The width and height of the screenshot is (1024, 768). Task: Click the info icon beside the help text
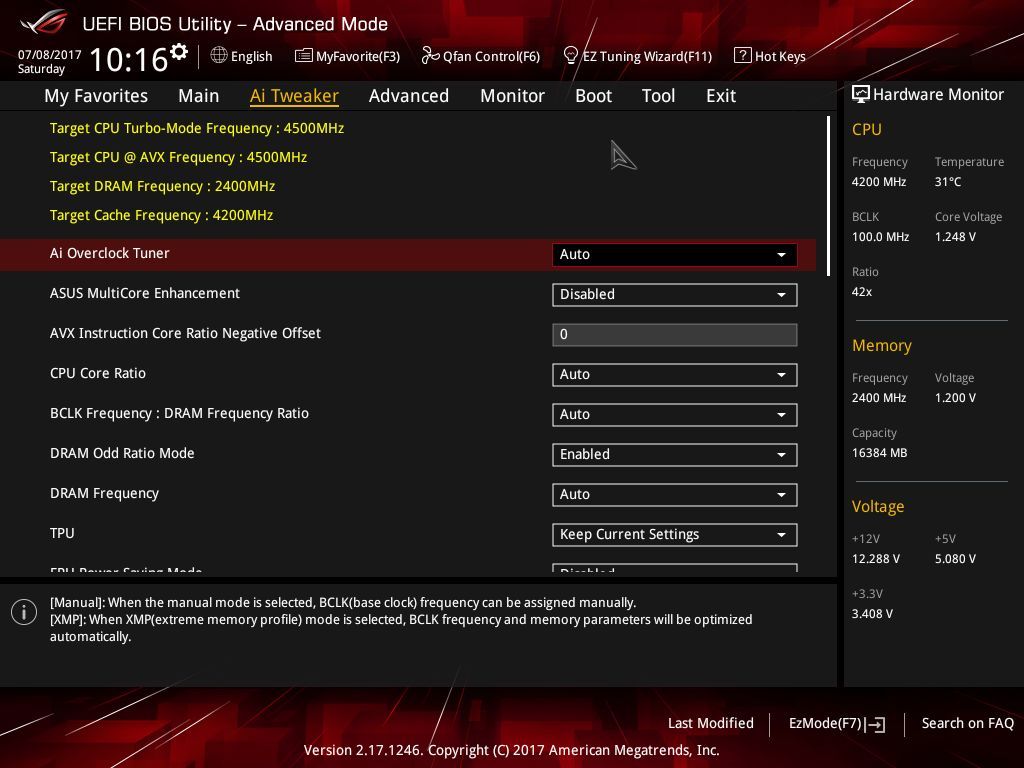pyautogui.click(x=24, y=612)
